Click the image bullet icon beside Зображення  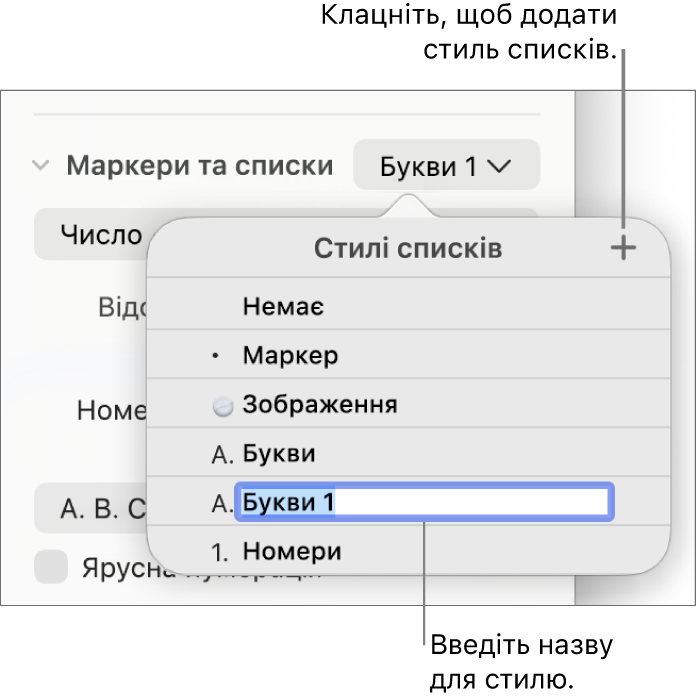[x=223, y=406]
